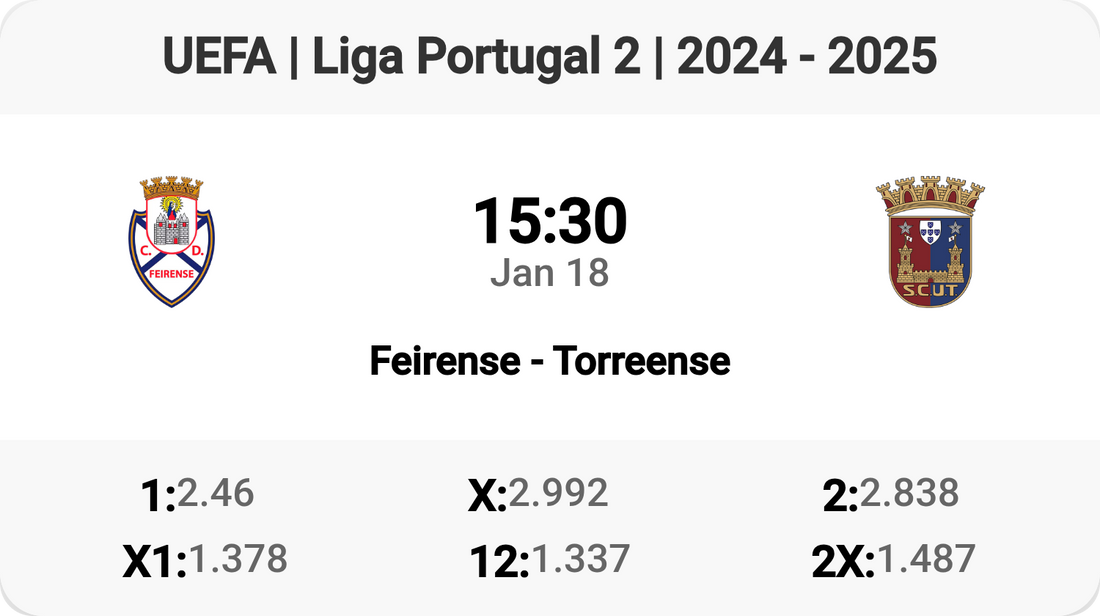1100x616 pixels.
Task: Open Torreense team name in match title
Action: pos(641,360)
